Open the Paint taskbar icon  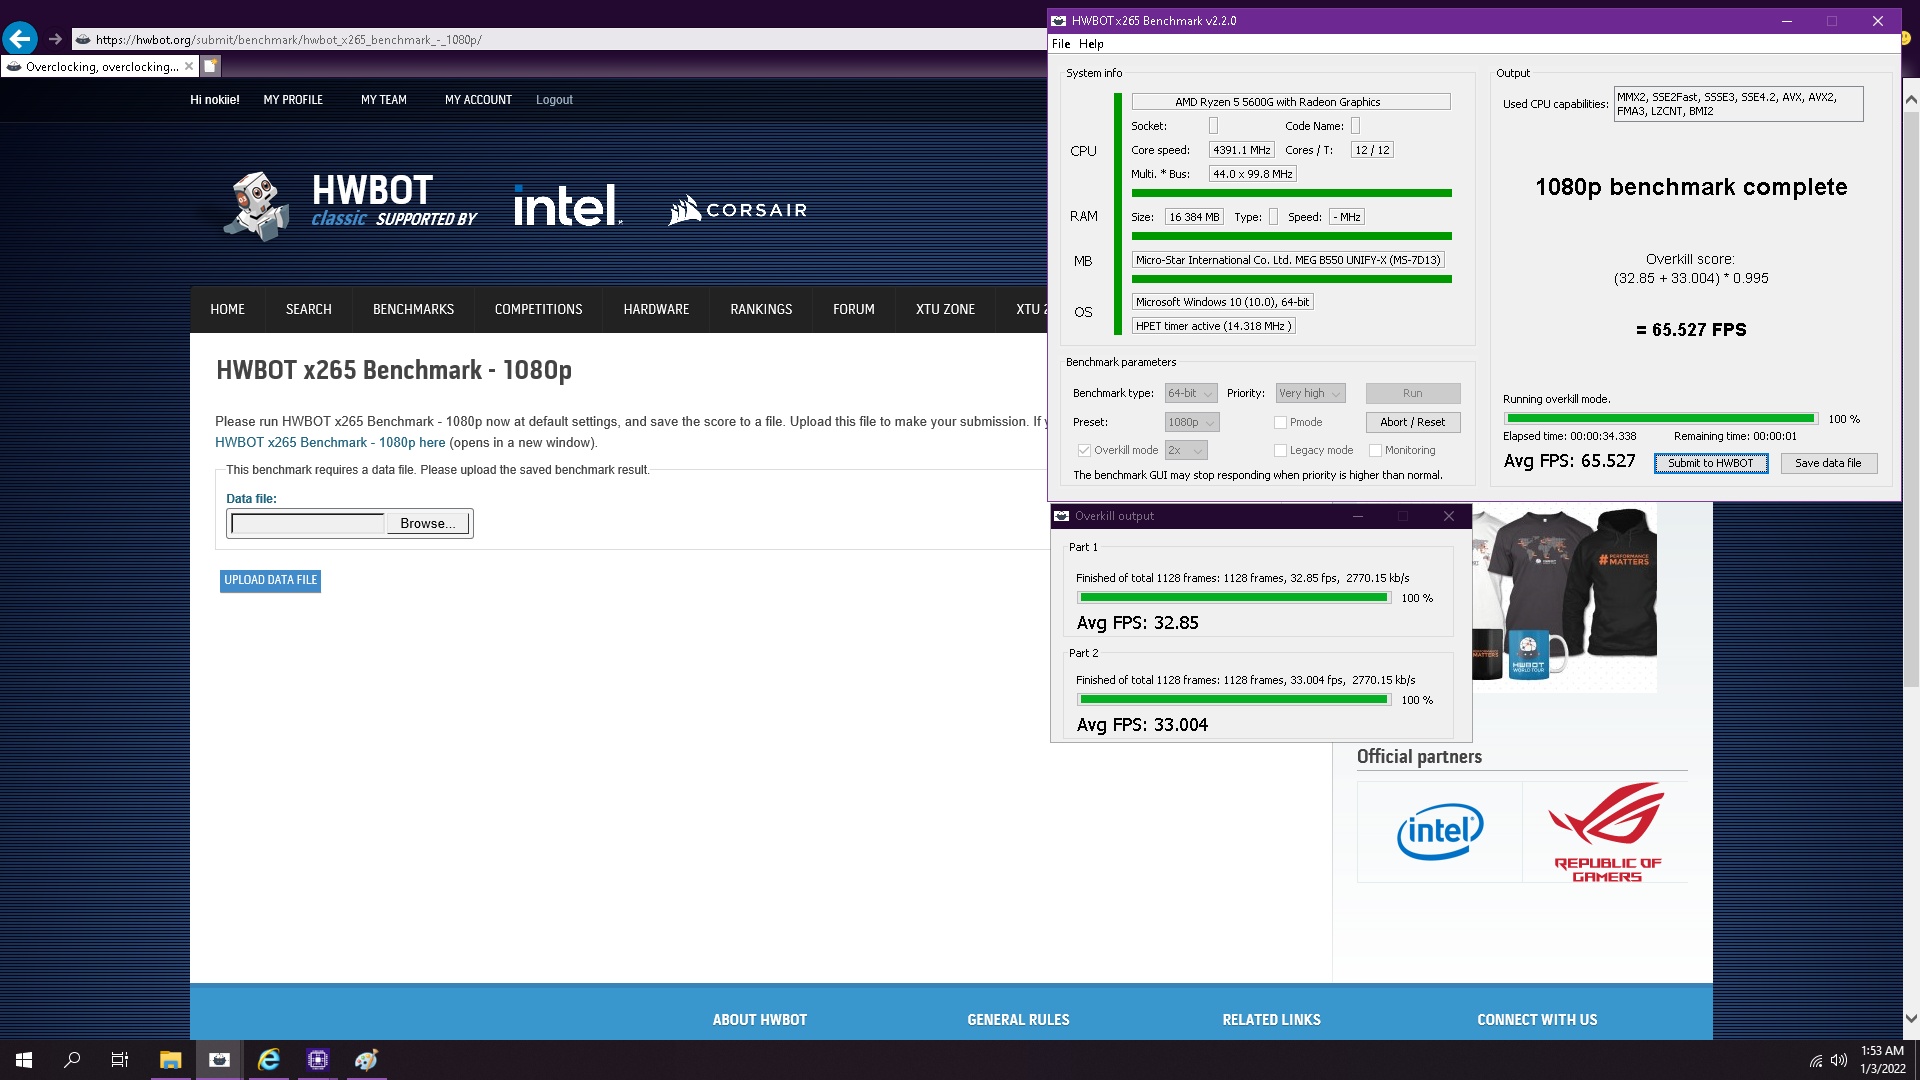[366, 1060]
